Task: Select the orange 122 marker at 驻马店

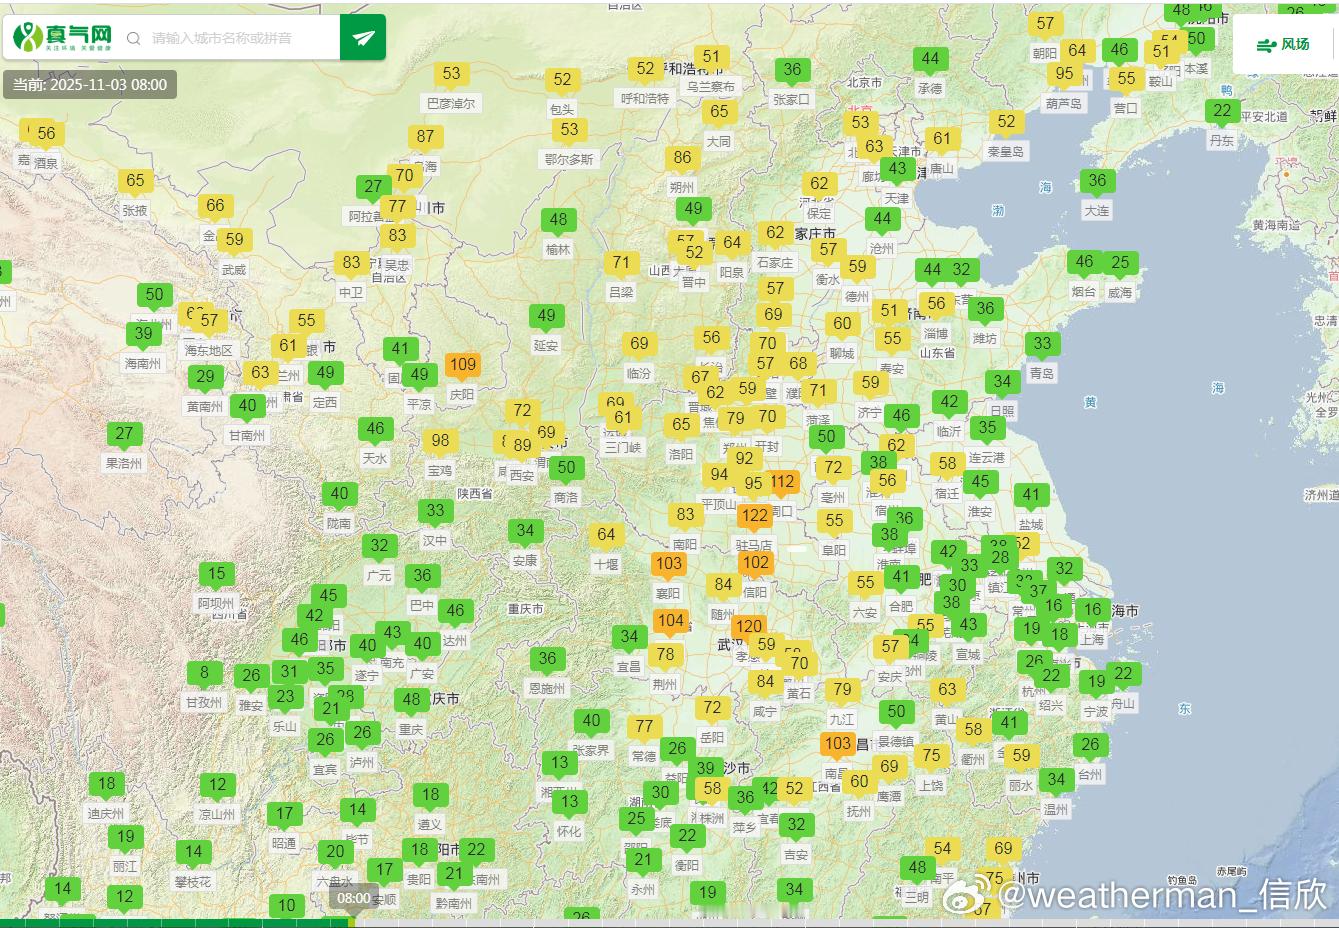Action: pyautogui.click(x=755, y=517)
